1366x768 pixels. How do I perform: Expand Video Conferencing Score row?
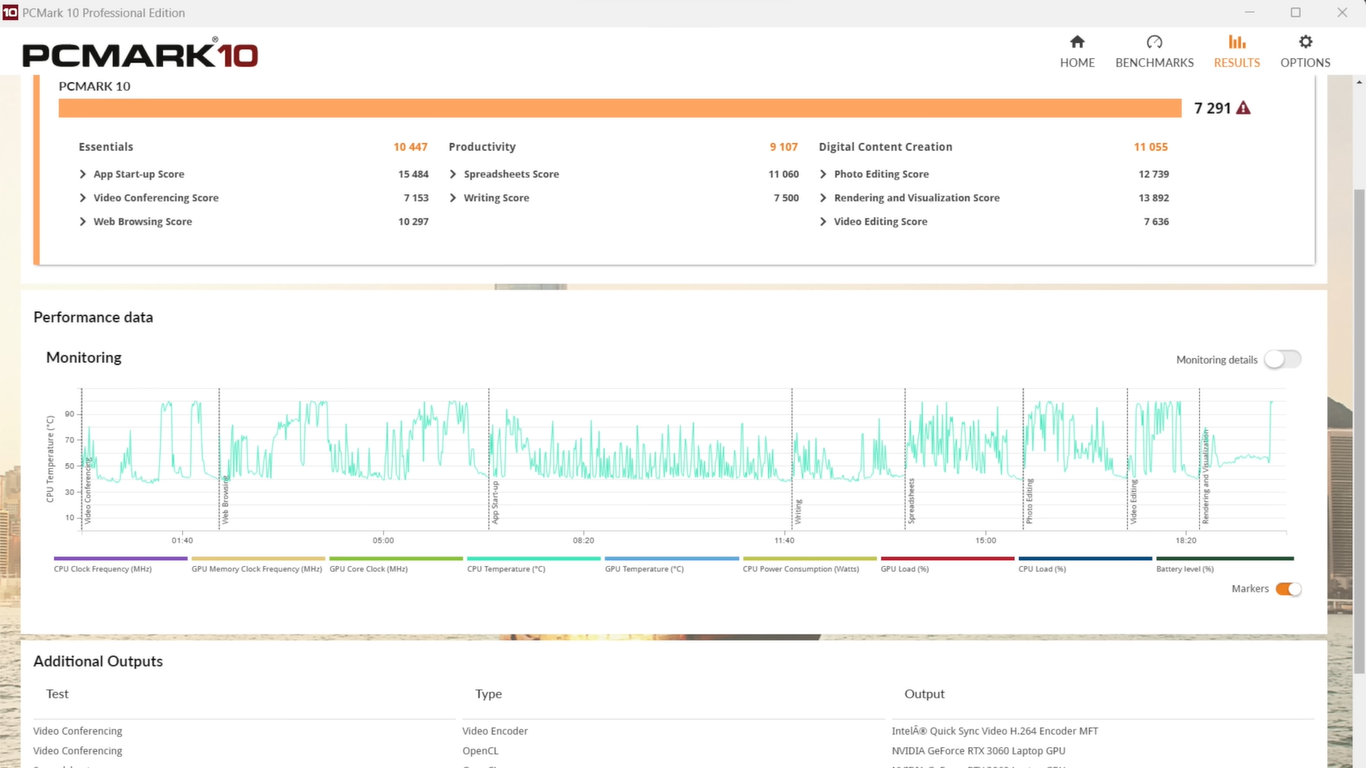[83, 198]
